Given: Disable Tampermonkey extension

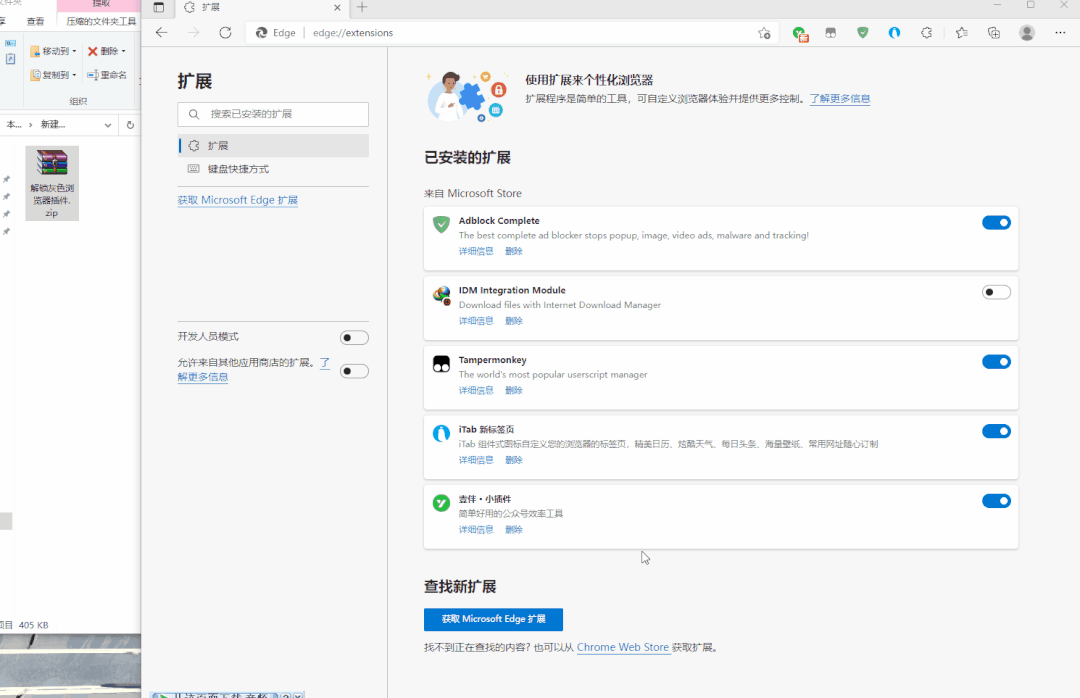Looking at the screenshot, I should click(x=996, y=362).
